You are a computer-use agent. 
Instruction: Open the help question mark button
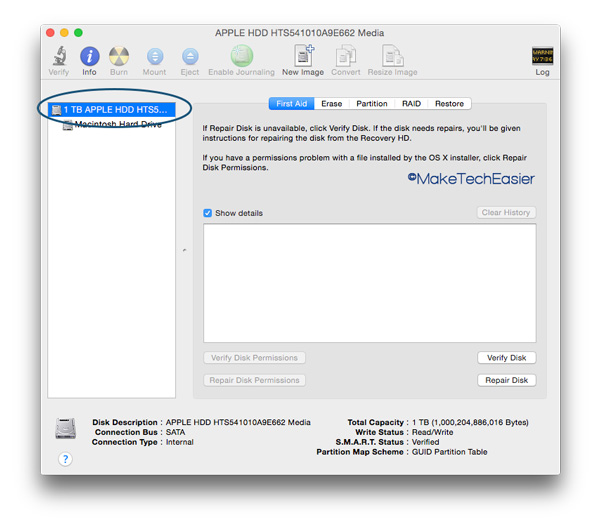(x=65, y=459)
